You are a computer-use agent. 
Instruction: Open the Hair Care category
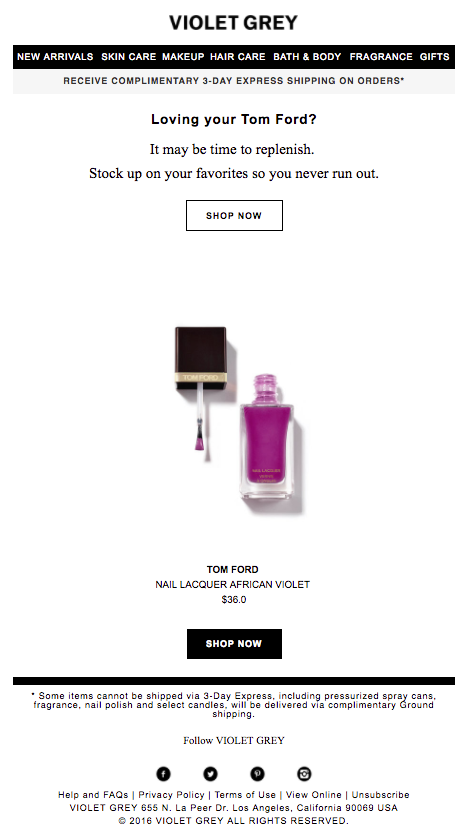pyautogui.click(x=237, y=57)
